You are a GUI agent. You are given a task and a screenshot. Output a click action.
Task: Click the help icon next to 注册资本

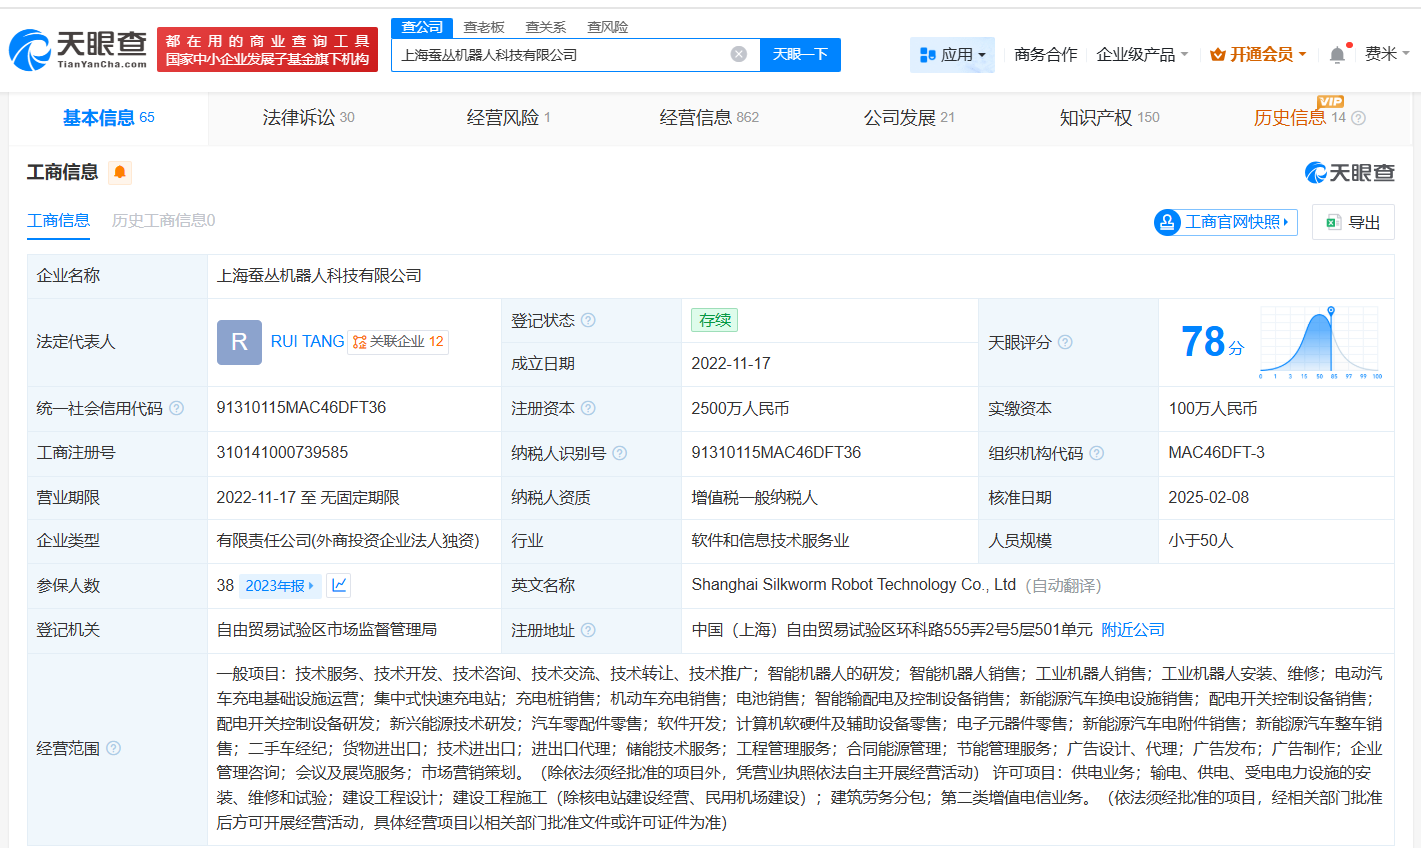coord(589,408)
